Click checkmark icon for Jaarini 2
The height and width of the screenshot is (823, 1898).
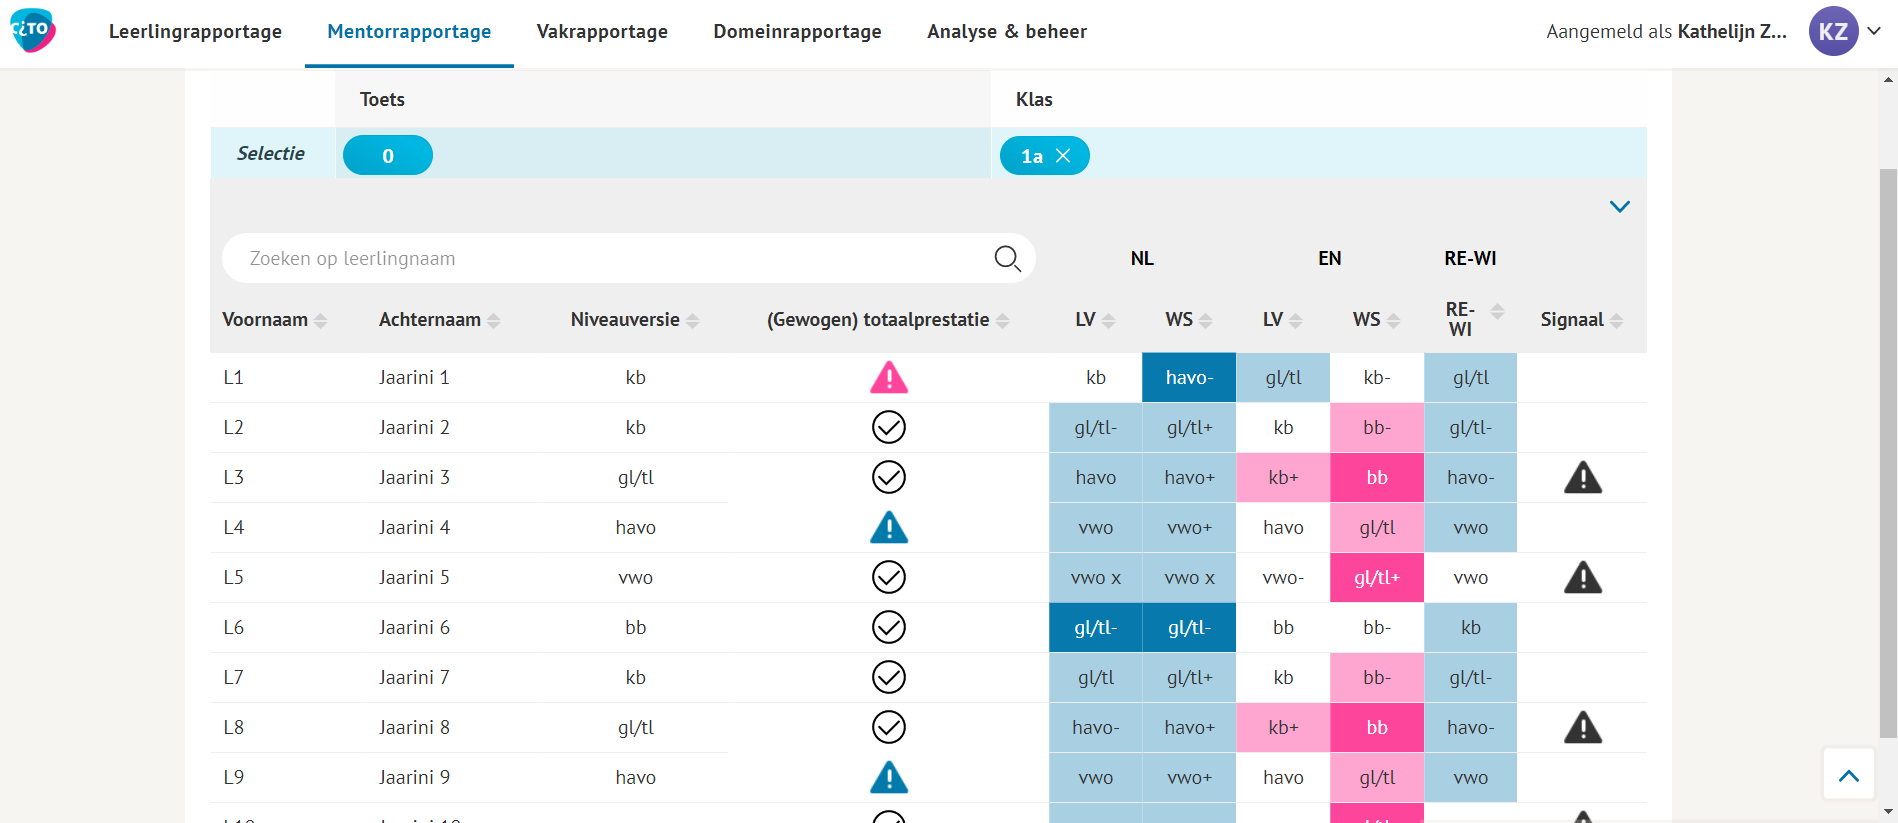889,427
